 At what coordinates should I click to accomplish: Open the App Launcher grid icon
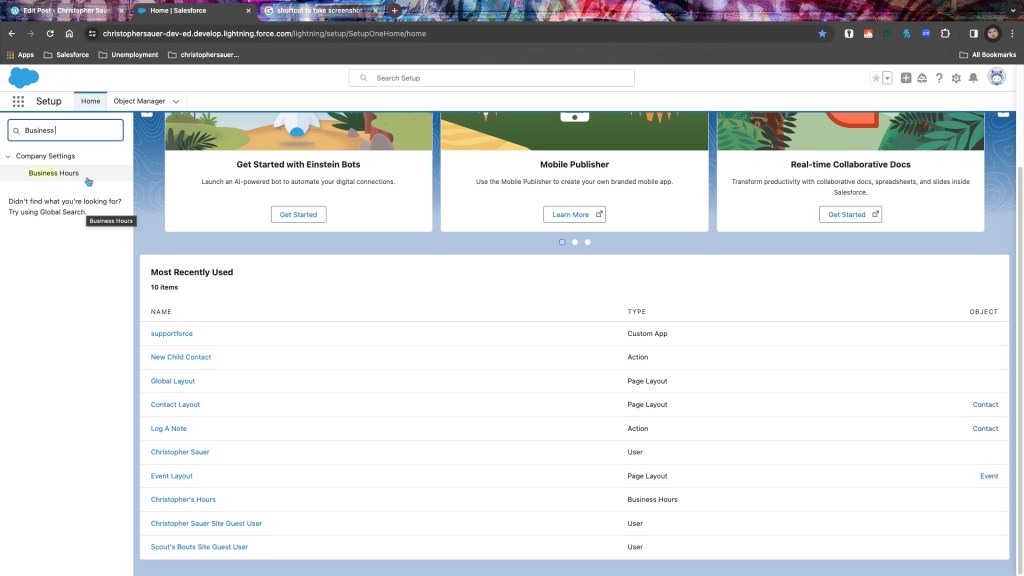[x=18, y=101]
